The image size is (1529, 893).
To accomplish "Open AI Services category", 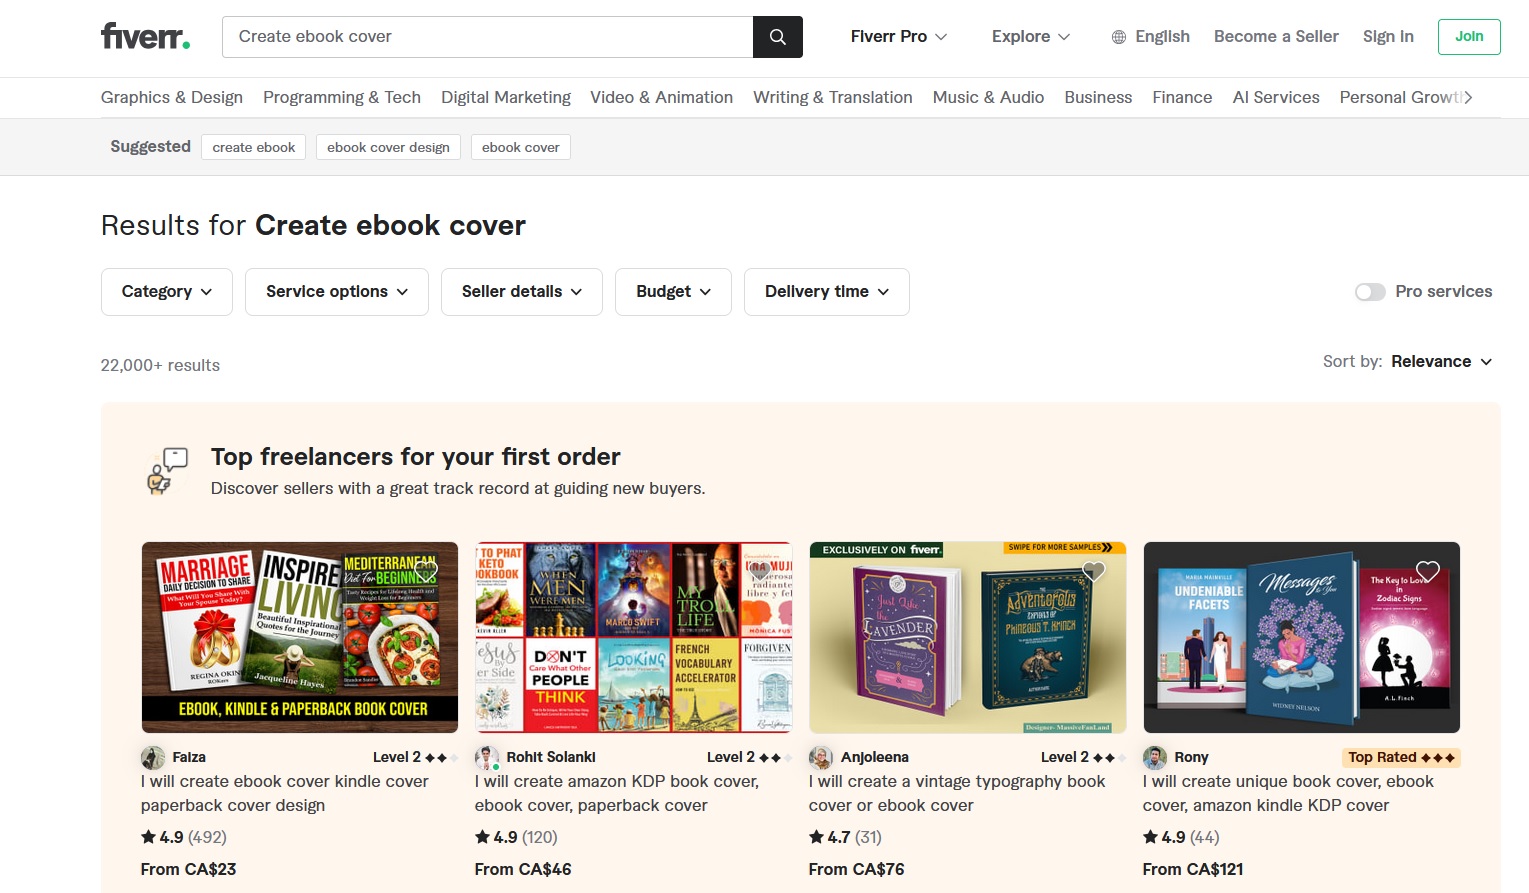I will tap(1276, 97).
